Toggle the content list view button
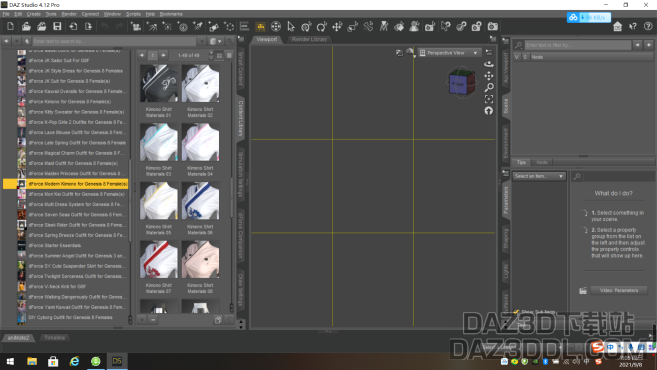 229,55
